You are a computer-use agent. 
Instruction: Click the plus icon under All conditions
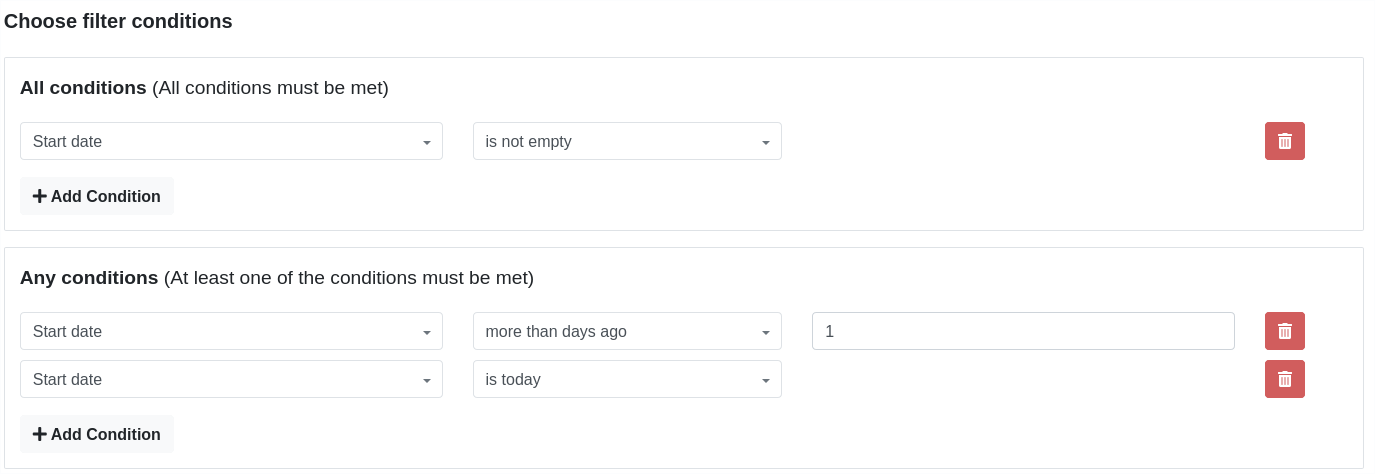pyautogui.click(x=40, y=196)
